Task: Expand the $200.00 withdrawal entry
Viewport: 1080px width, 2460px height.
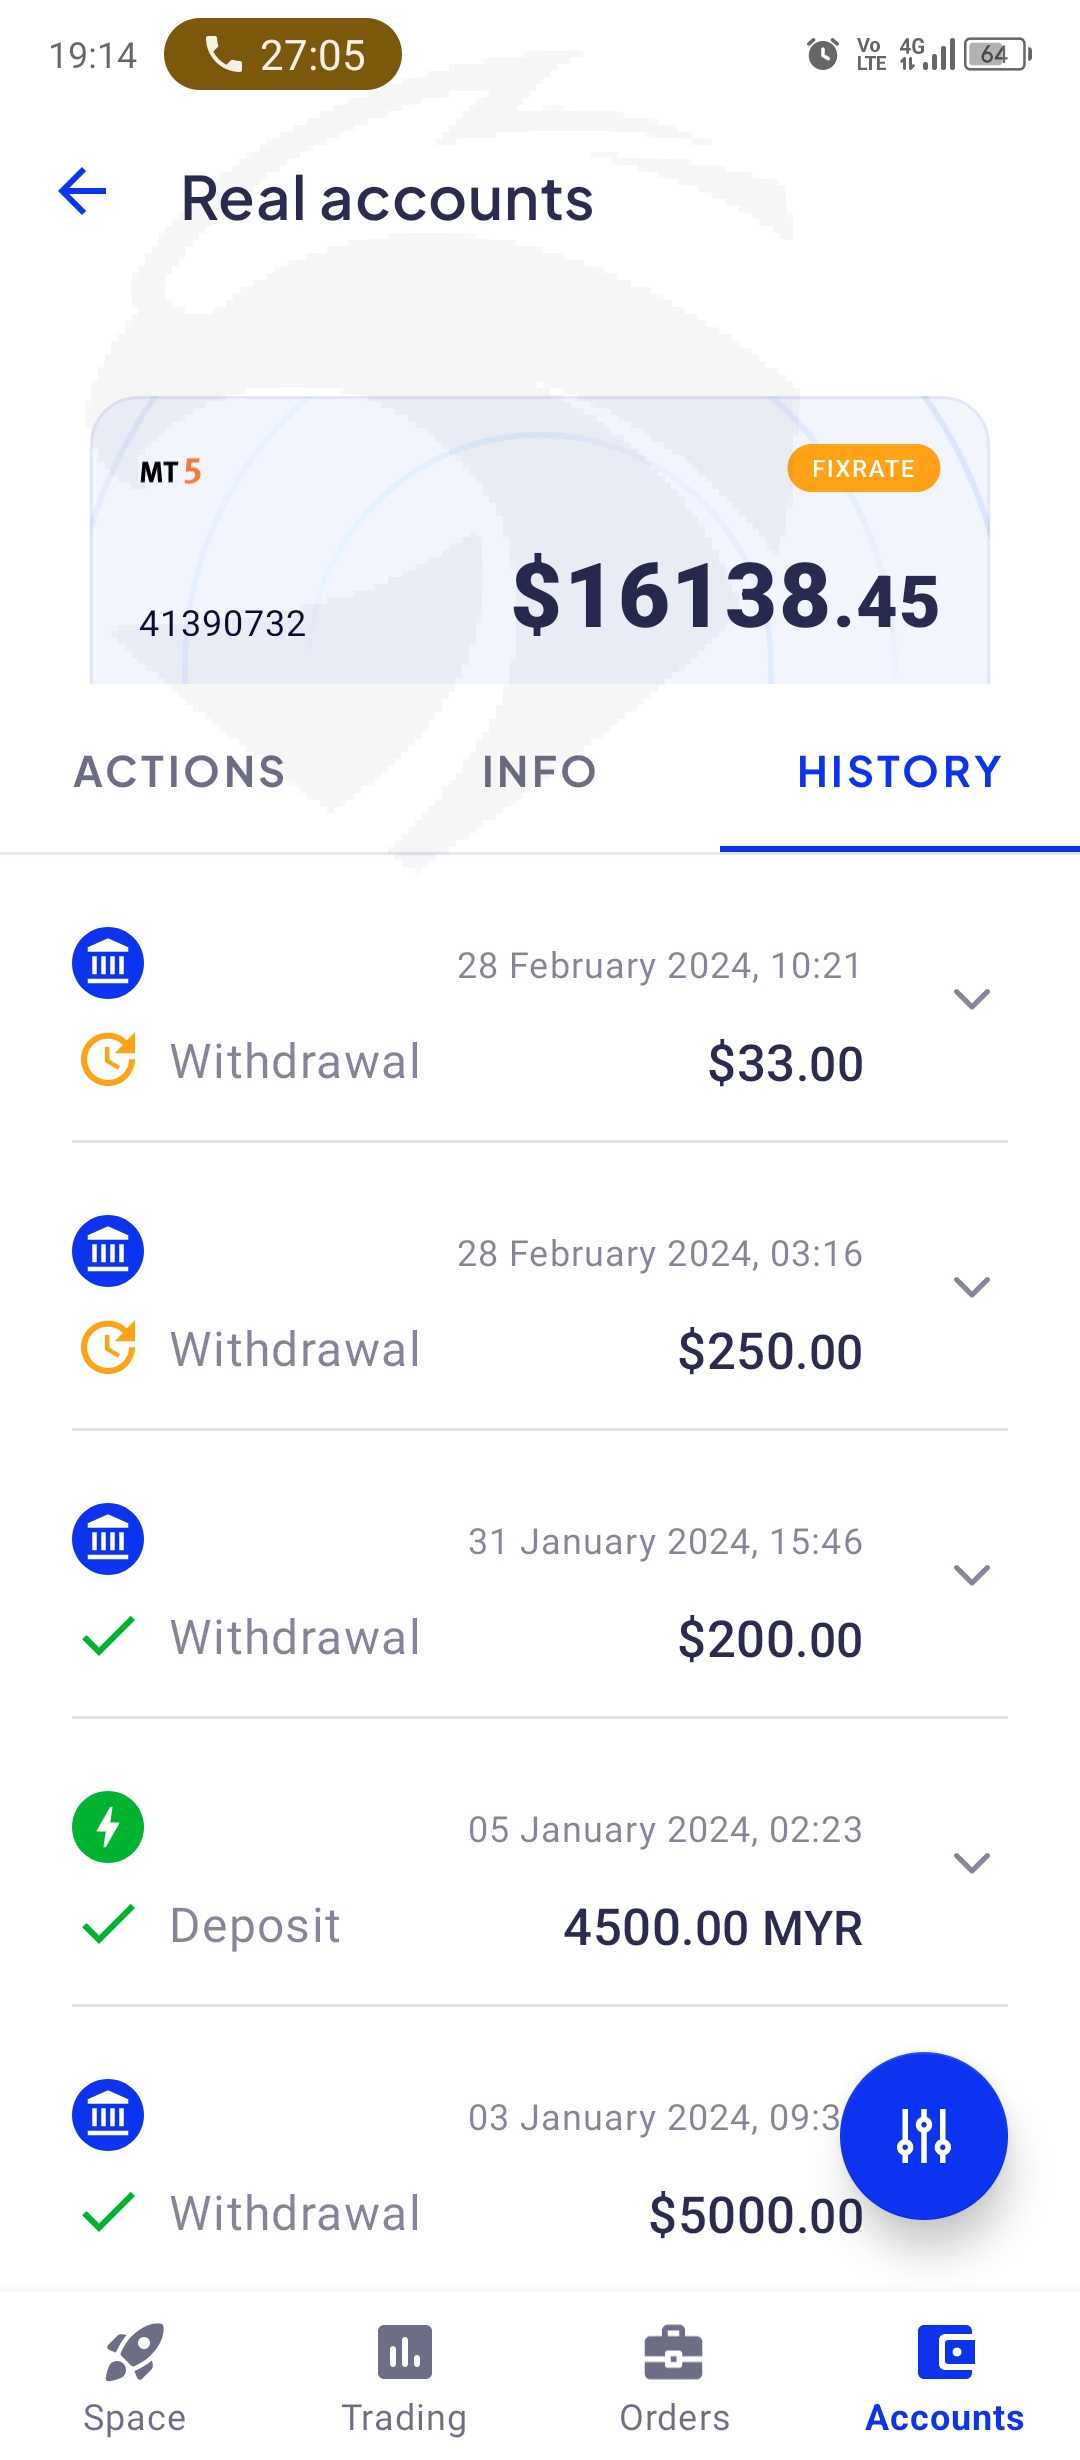Action: coord(971,1575)
